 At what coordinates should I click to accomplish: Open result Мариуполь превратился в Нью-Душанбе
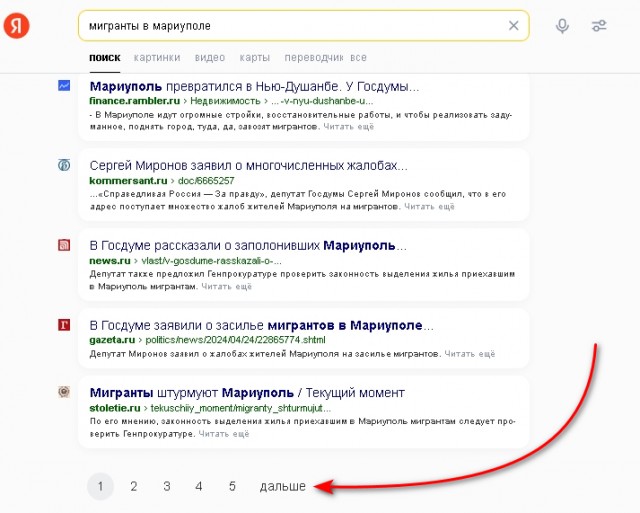pos(254,87)
